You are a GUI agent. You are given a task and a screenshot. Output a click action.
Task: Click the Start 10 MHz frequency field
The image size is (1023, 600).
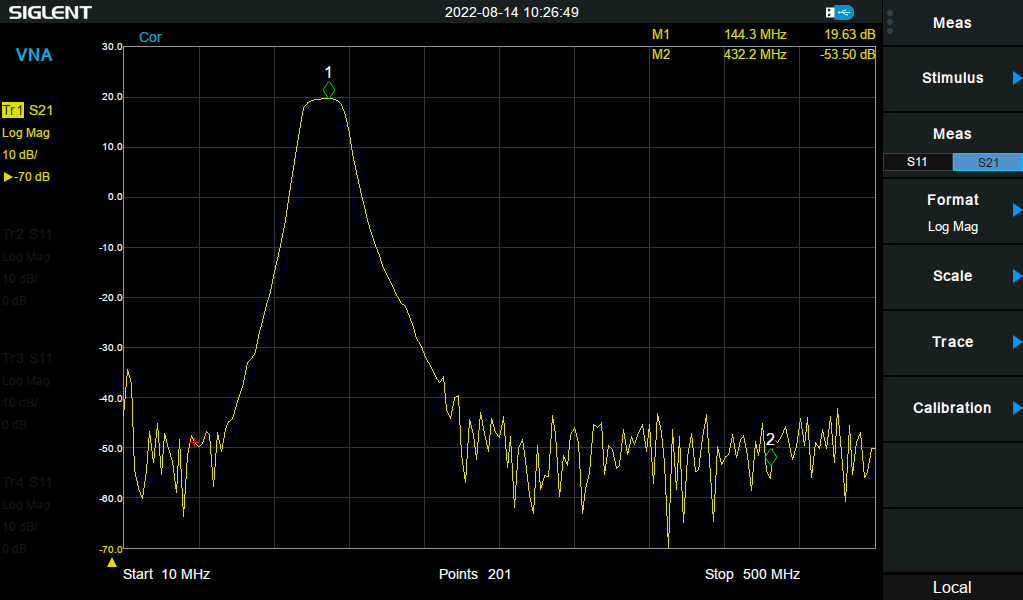click(166, 574)
